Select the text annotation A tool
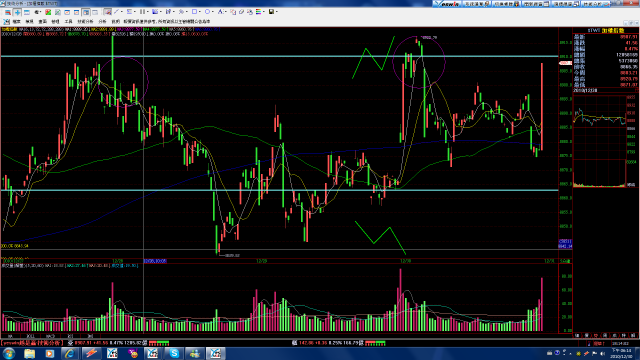The height and width of the screenshot is (360, 640). (x=220, y=12)
